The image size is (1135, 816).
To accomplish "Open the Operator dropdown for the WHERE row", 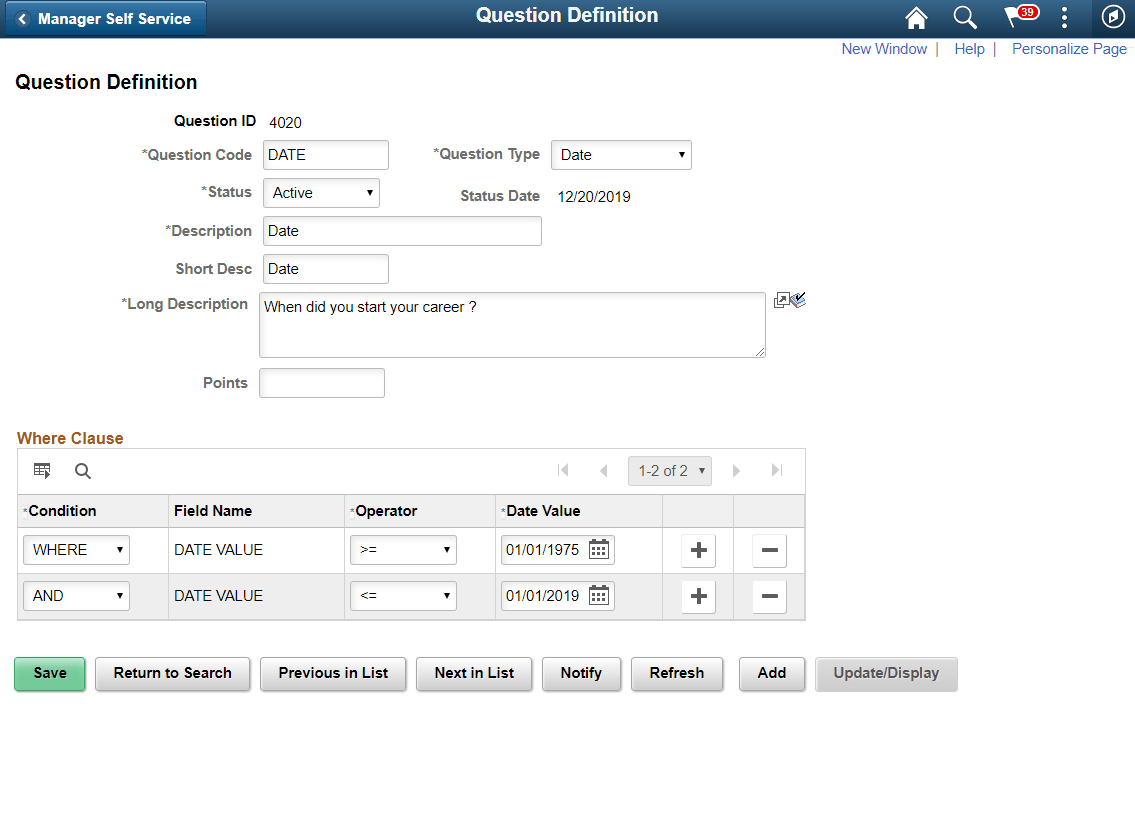I will (403, 549).
